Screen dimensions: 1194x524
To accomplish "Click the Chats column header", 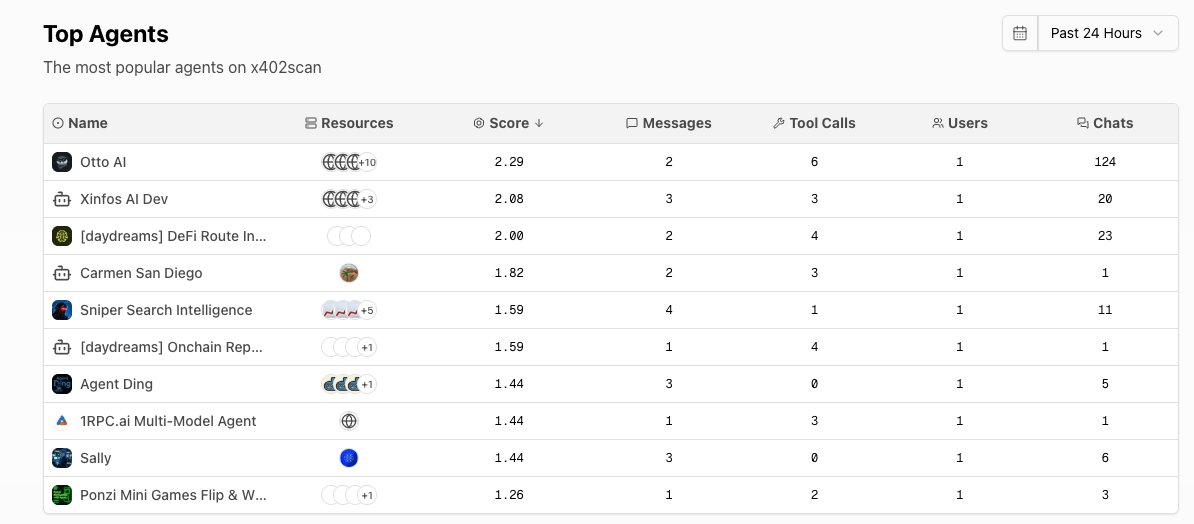I will (1105, 123).
